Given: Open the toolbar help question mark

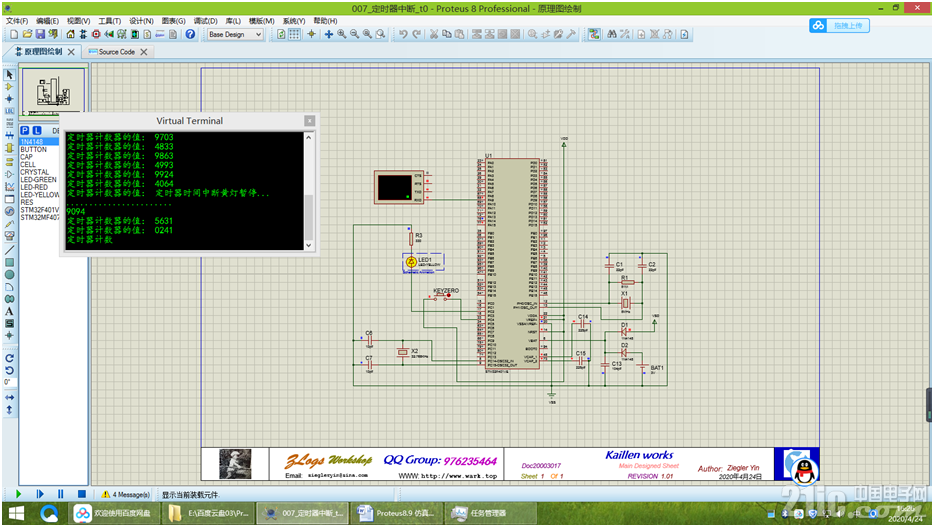Looking at the screenshot, I should click(x=190, y=35).
